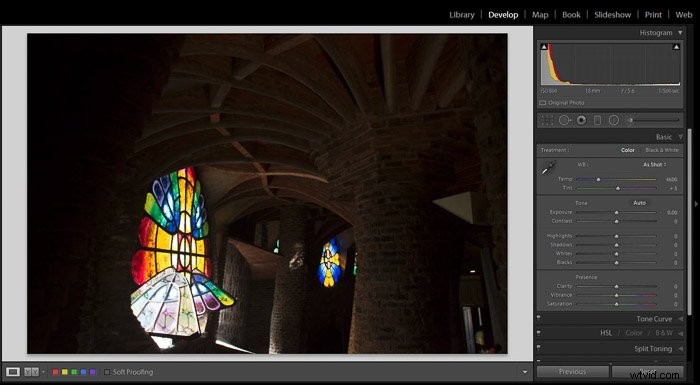Screen dimensions: 700x385
Task: Expand the Tone Curve panel
Action: (x=680, y=319)
